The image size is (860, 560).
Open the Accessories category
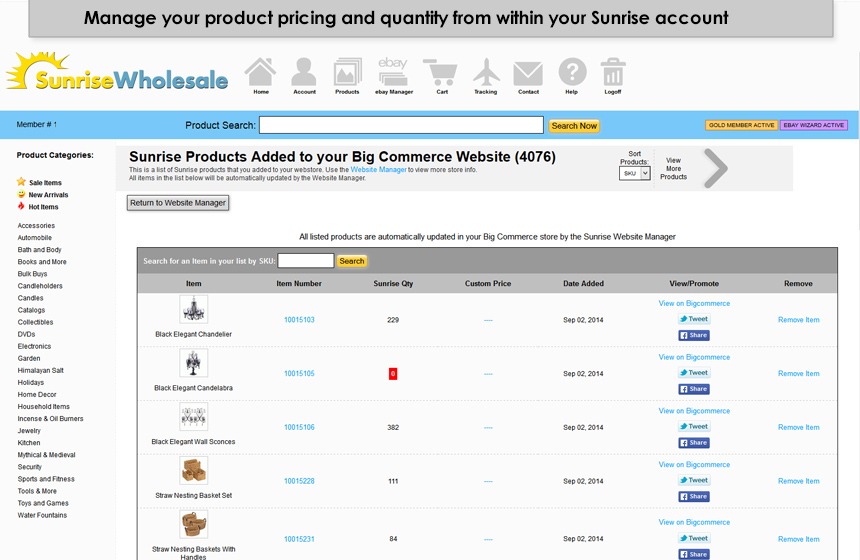[36, 225]
